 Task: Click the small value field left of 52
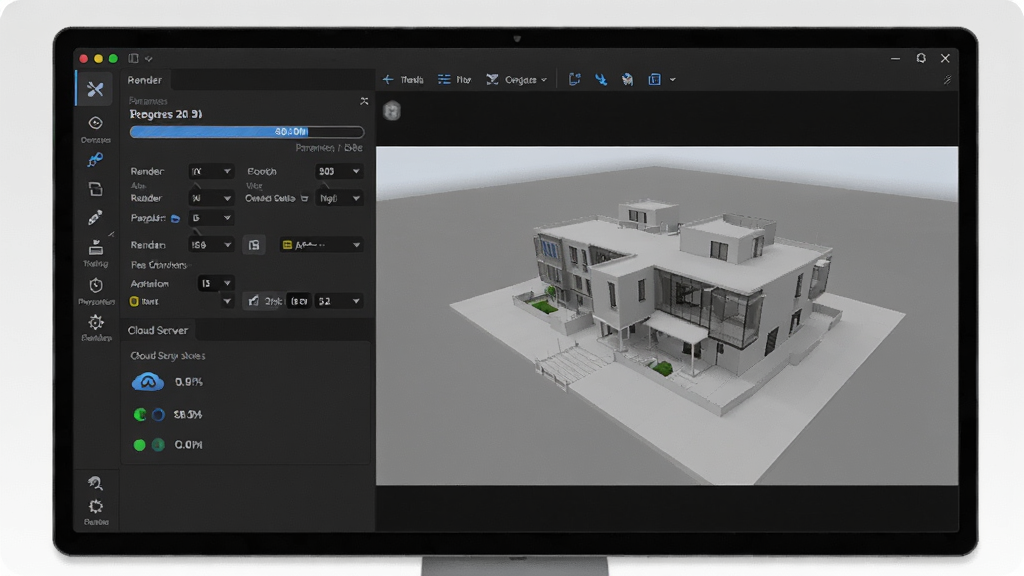click(x=299, y=301)
